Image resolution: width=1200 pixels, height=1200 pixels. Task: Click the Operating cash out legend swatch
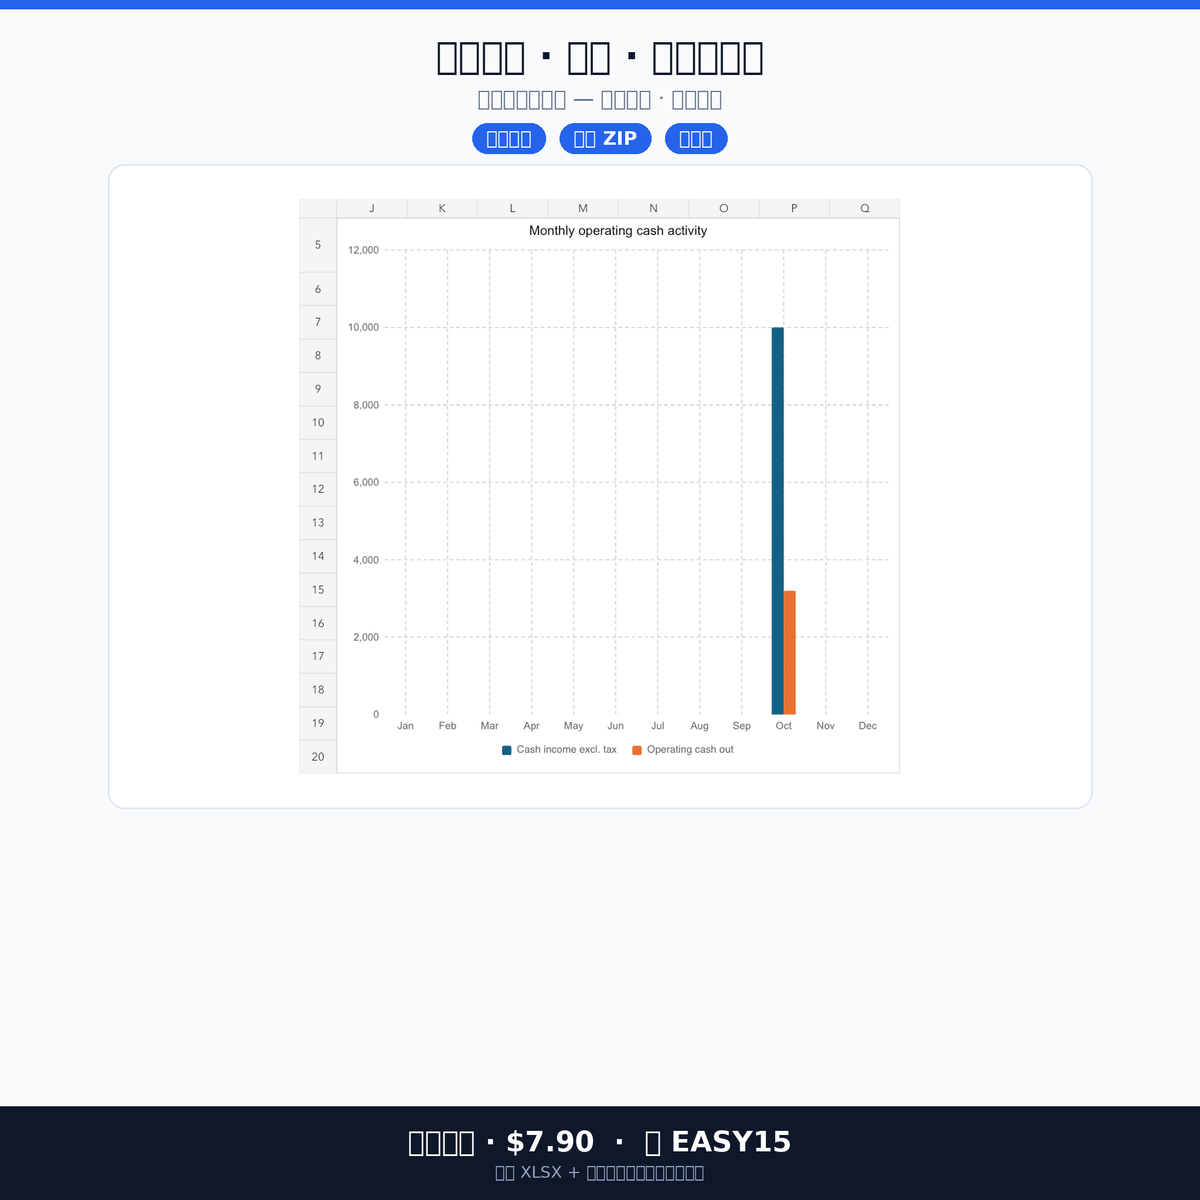637,750
